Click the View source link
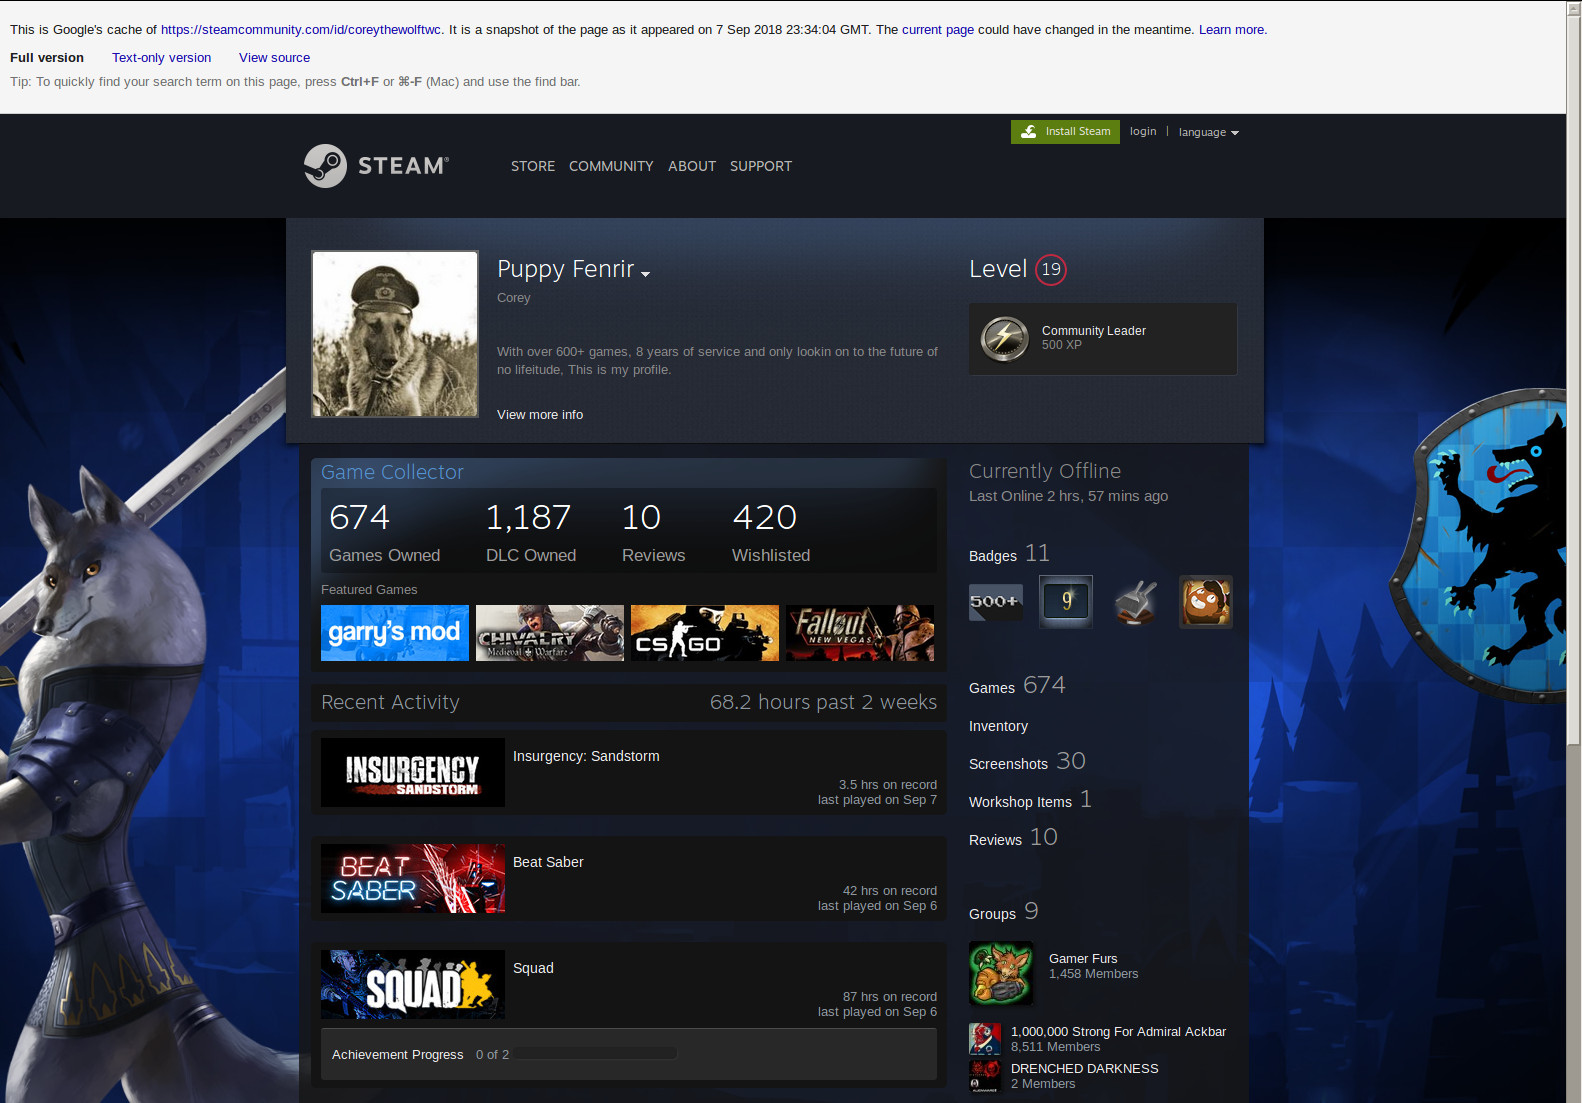Viewport: 1582px width, 1103px height. pyautogui.click(x=274, y=57)
